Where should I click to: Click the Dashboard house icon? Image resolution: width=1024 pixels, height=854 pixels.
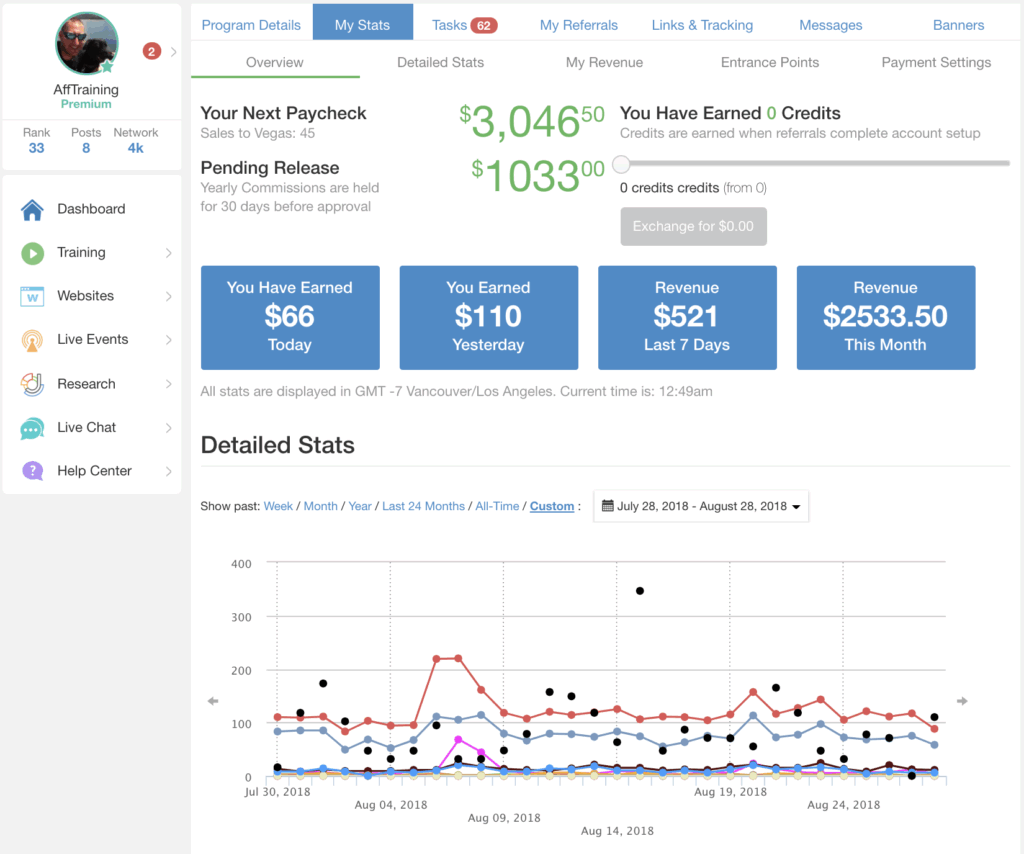pyautogui.click(x=32, y=209)
